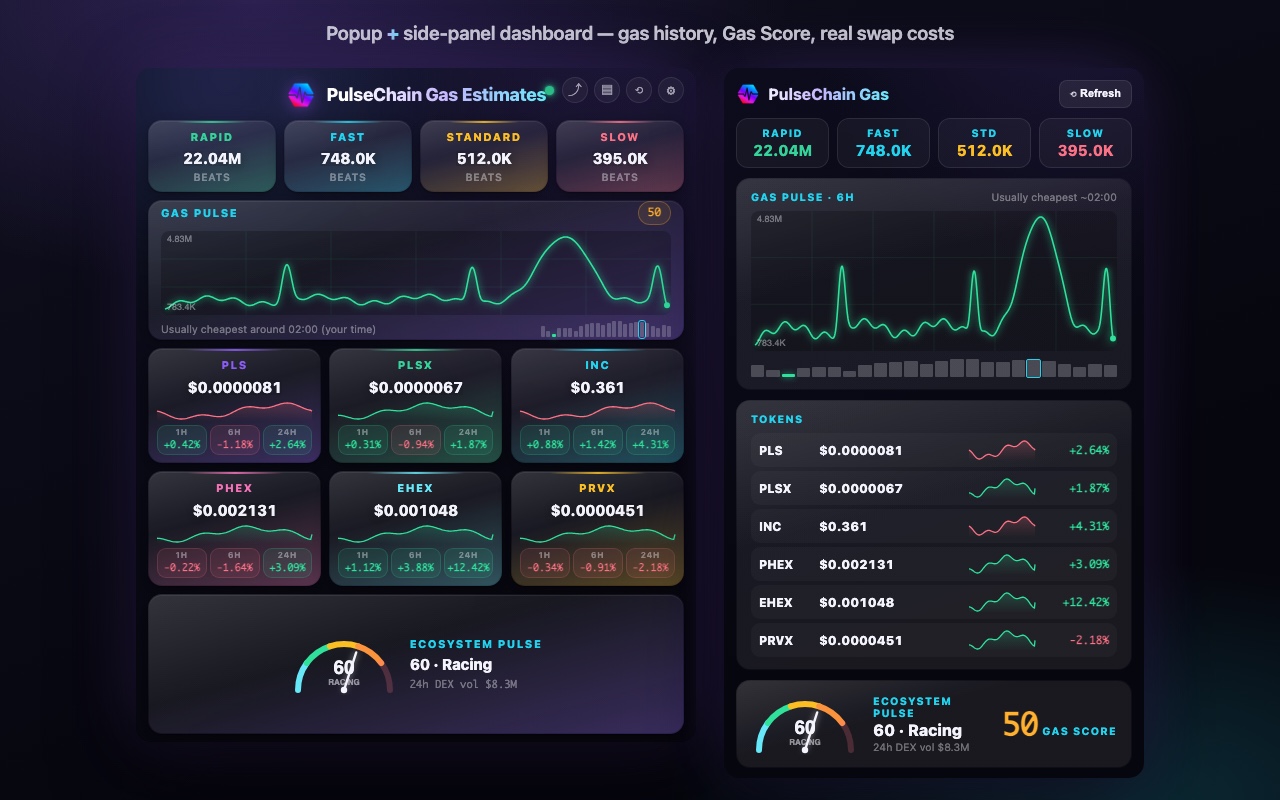Image resolution: width=1280 pixels, height=800 pixels.
Task: Click the 6H -1.18% chip on PLS card
Action: 235,439
